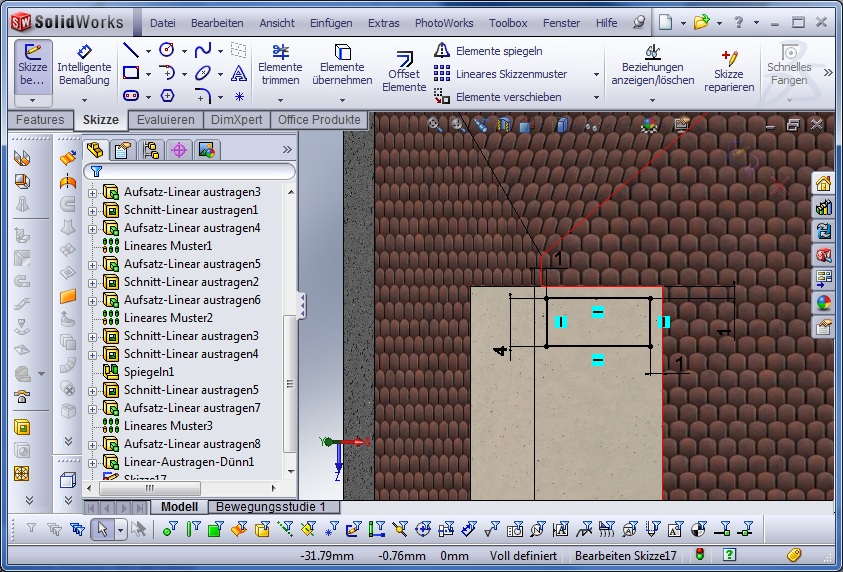Image resolution: width=843 pixels, height=572 pixels.
Task: Expand the Aufsatz-Linear austragen3 feature
Action: tap(93, 192)
